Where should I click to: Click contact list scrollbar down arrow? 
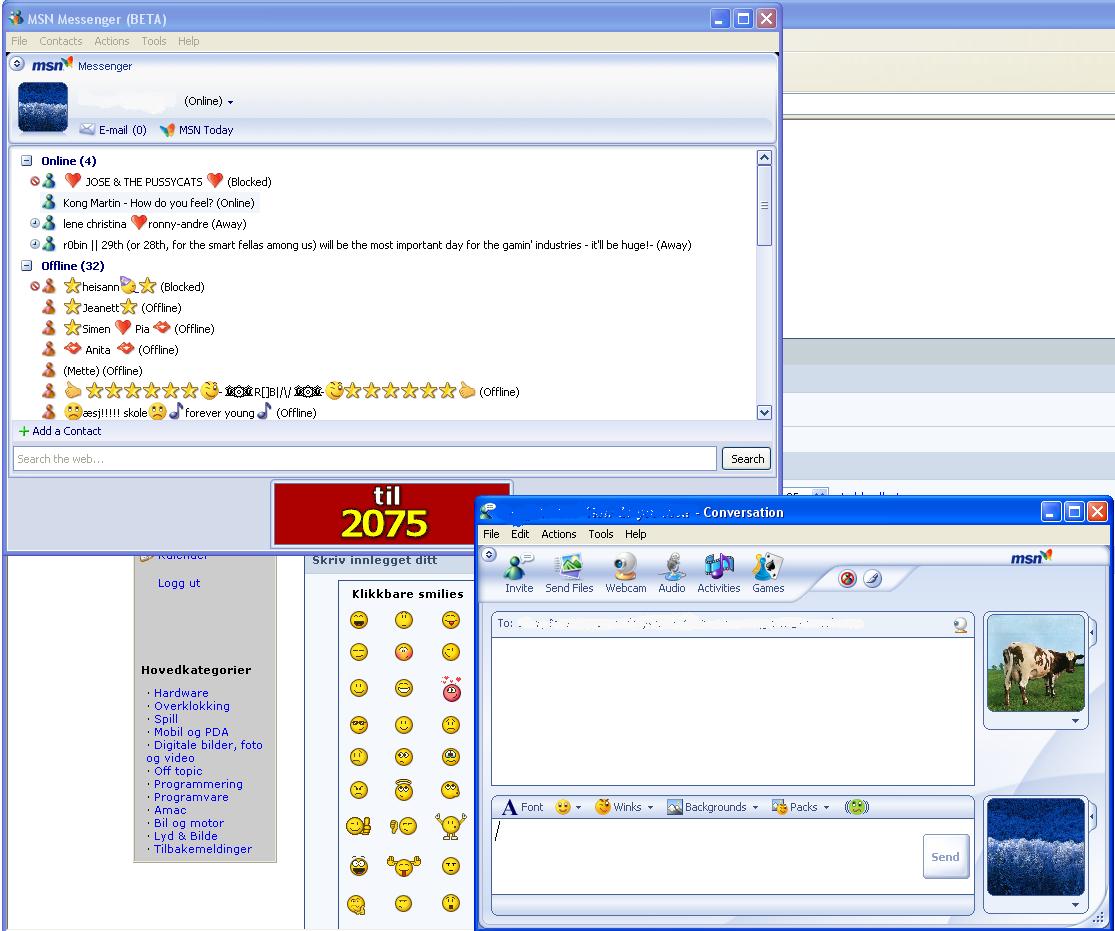click(764, 412)
